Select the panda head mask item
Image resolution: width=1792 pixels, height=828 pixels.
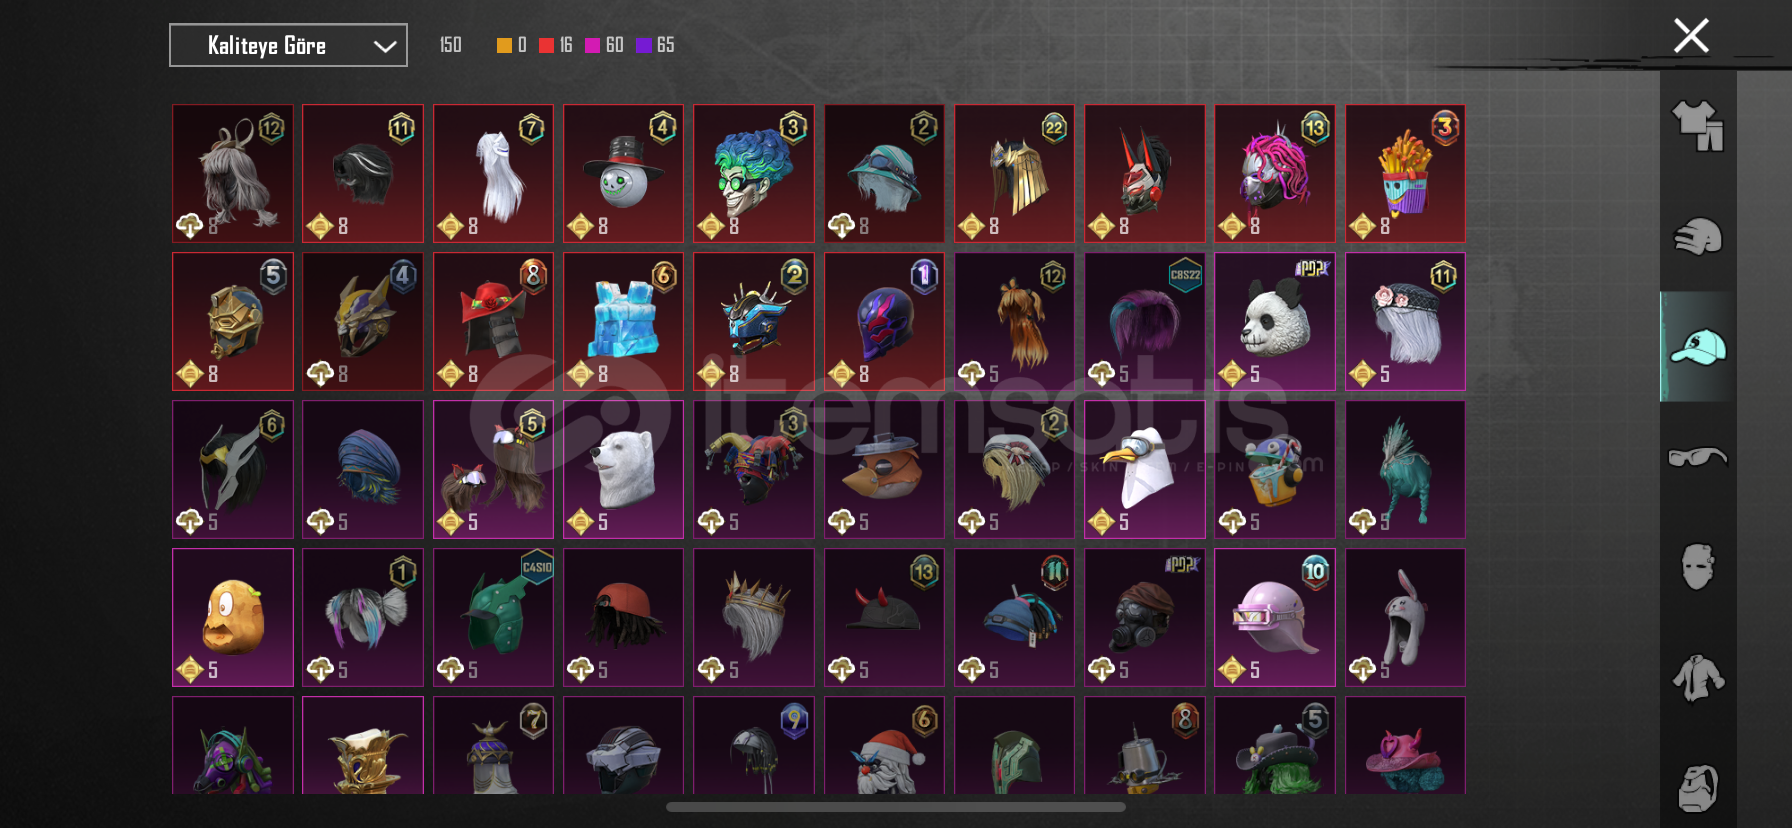1275,322
